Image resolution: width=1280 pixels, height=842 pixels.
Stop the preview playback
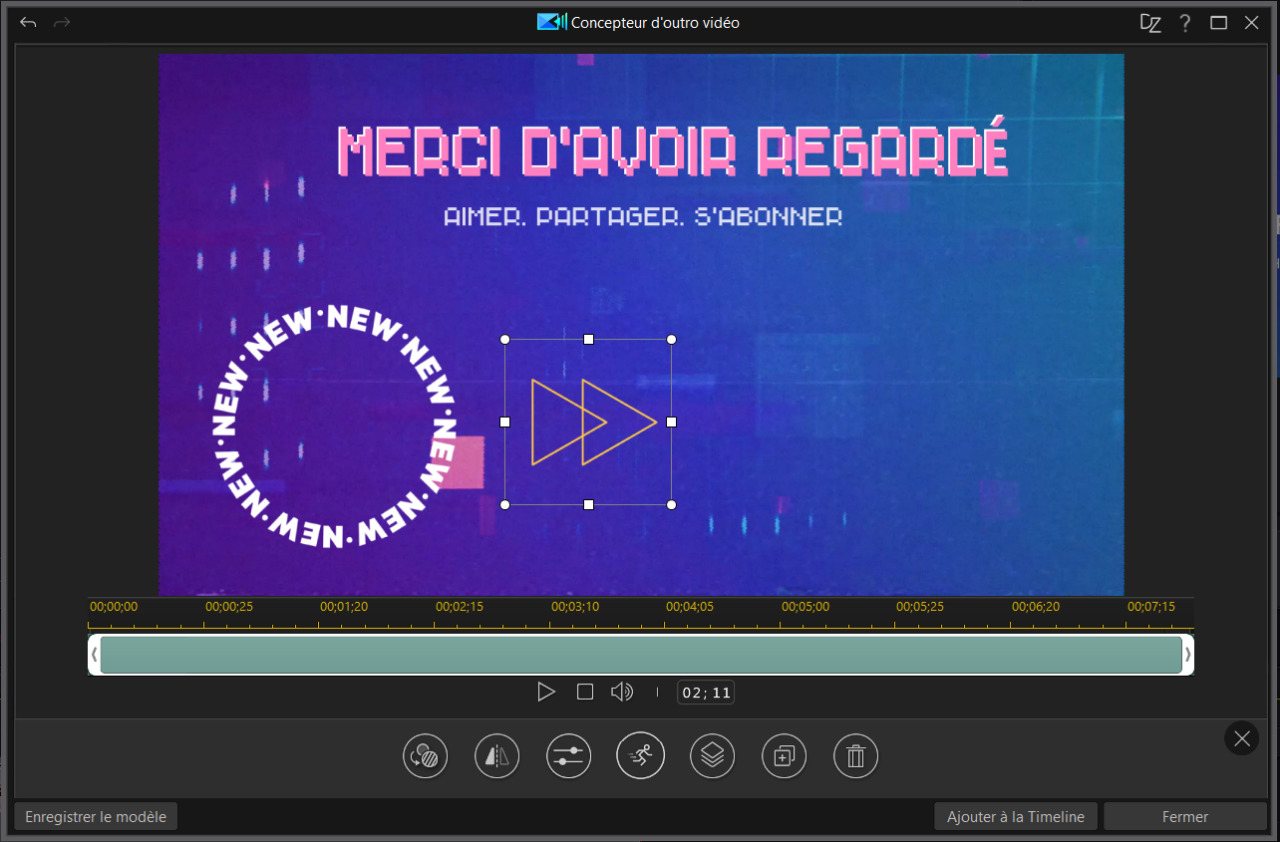(x=584, y=691)
